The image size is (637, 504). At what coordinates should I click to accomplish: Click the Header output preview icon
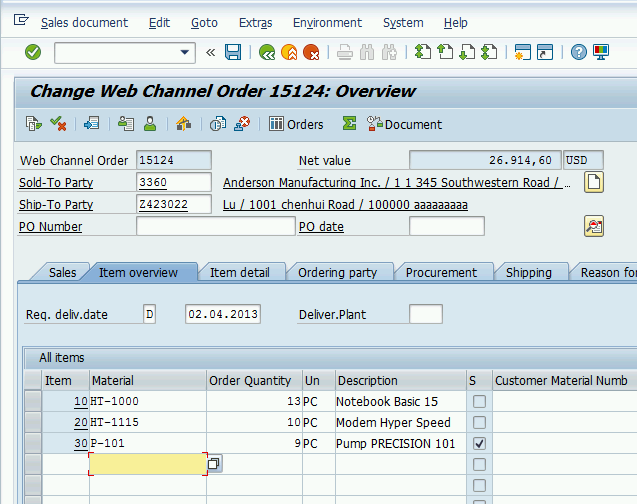click(x=126, y=123)
